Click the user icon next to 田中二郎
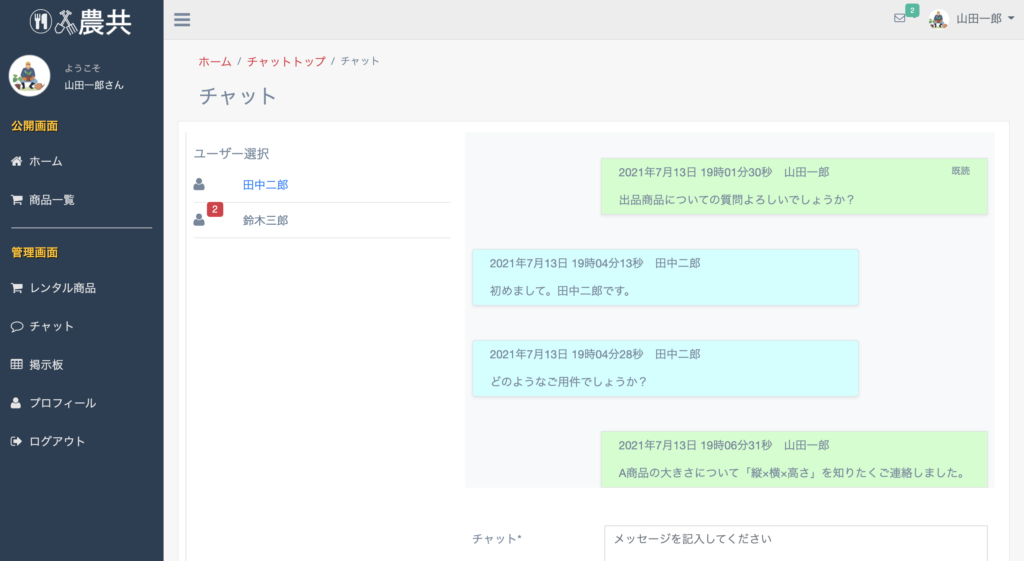Image resolution: width=1024 pixels, height=561 pixels. [199, 185]
